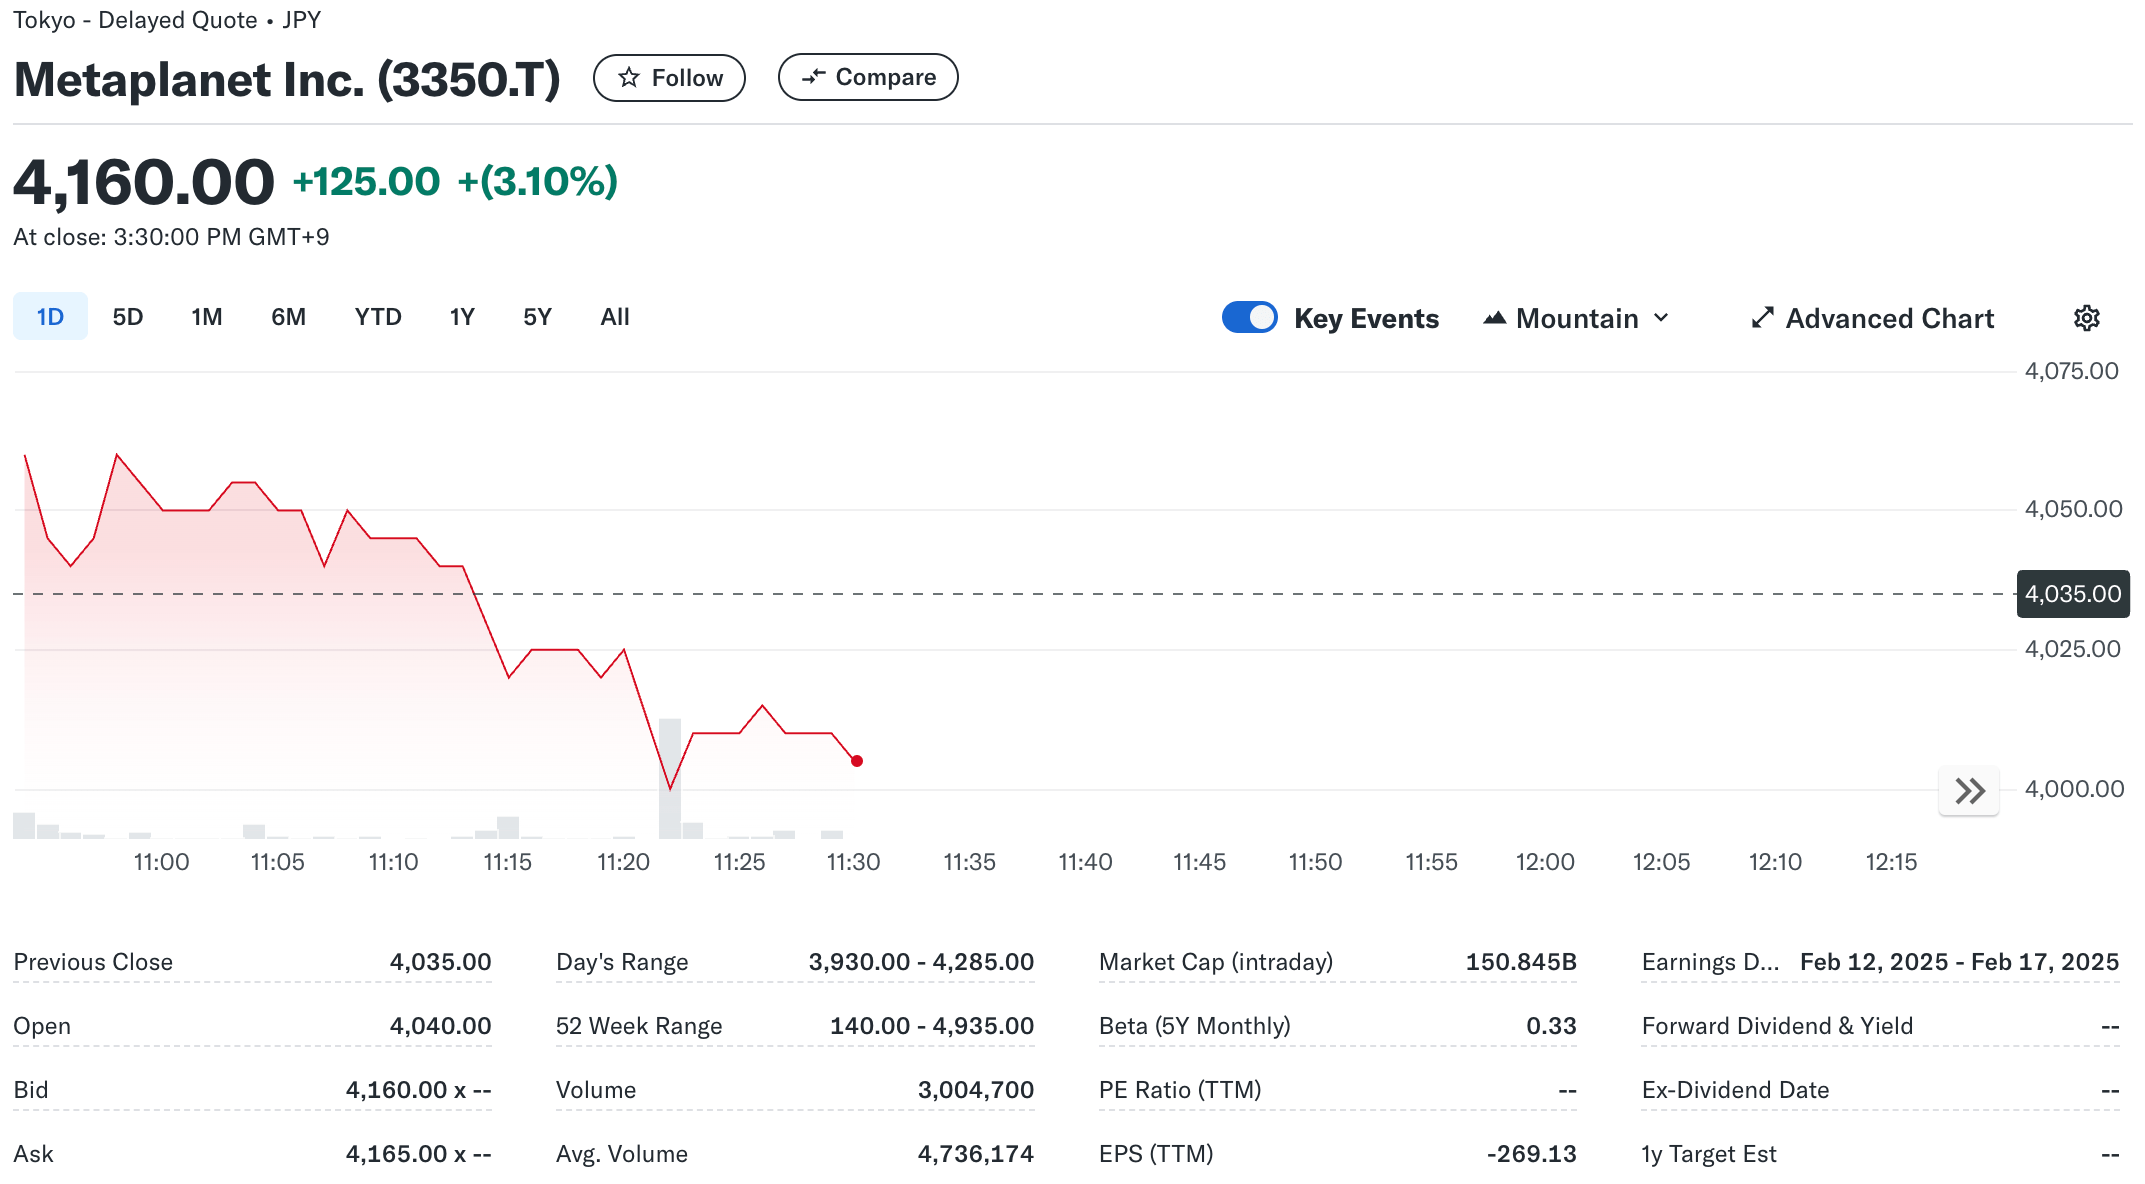This screenshot has height=1184, width=2145.
Task: Click the EPS (TTM) value -269.13
Action: pos(1531,1154)
